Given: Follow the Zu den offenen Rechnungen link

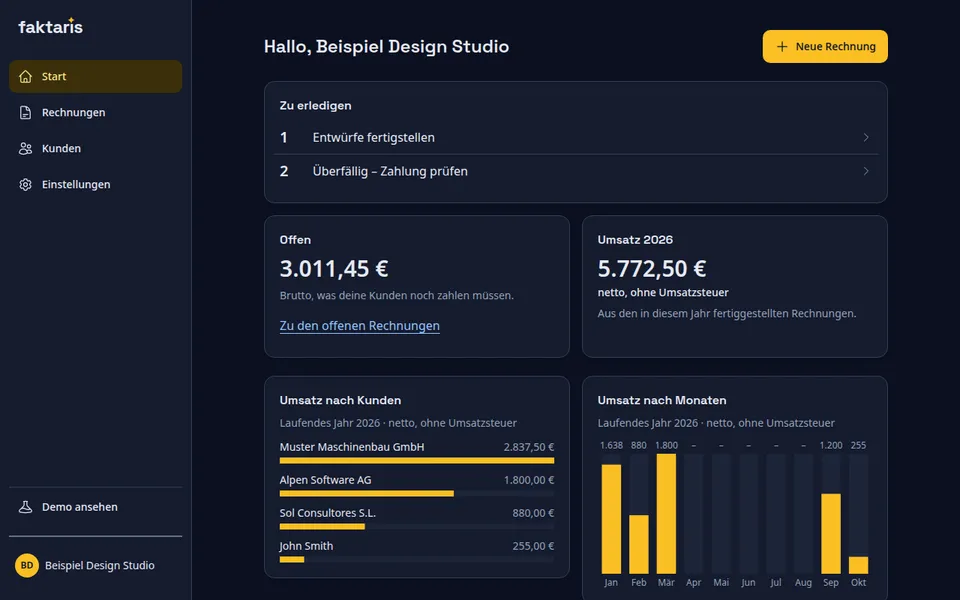Looking at the screenshot, I should pos(359,326).
